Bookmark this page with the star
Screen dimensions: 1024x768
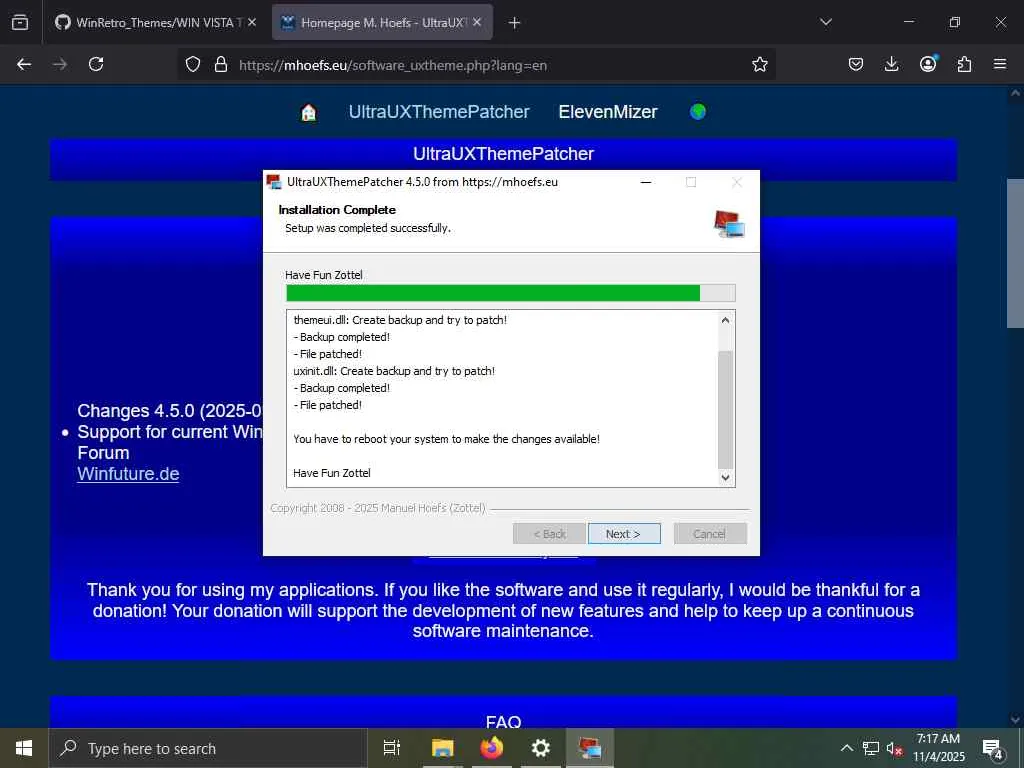click(x=760, y=65)
